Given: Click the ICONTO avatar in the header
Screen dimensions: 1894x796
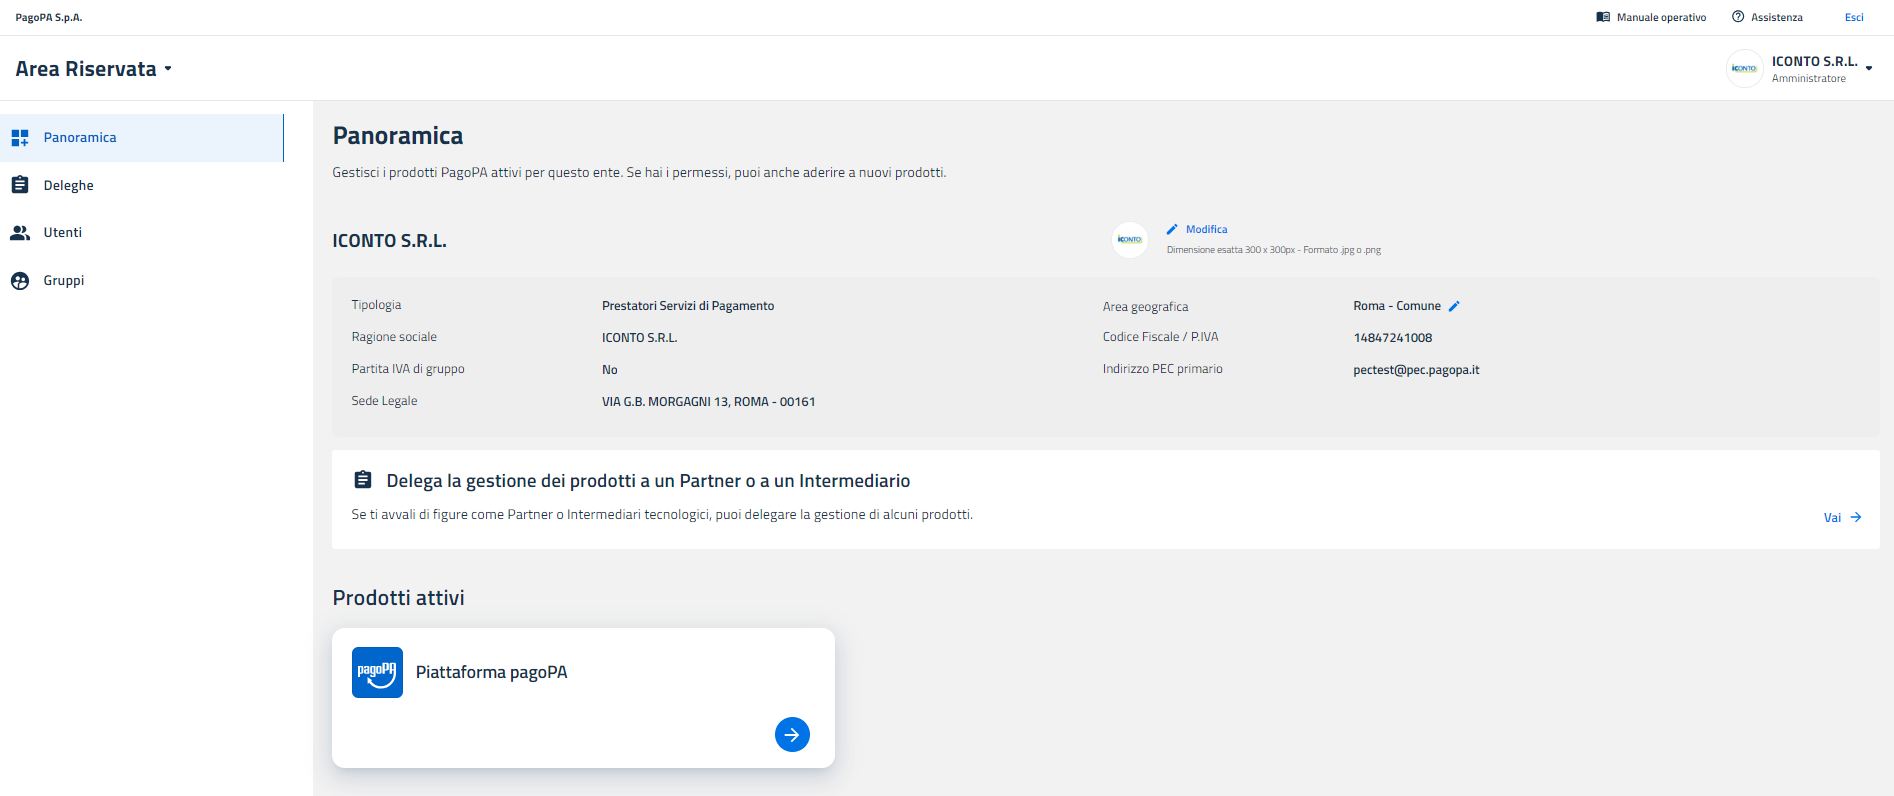Looking at the screenshot, I should tap(1744, 69).
